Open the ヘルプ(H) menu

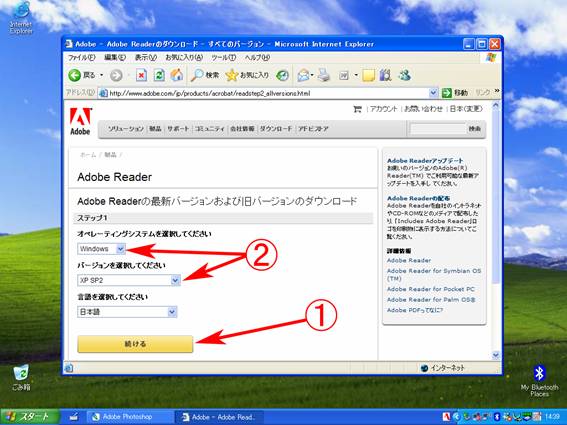(x=257, y=58)
